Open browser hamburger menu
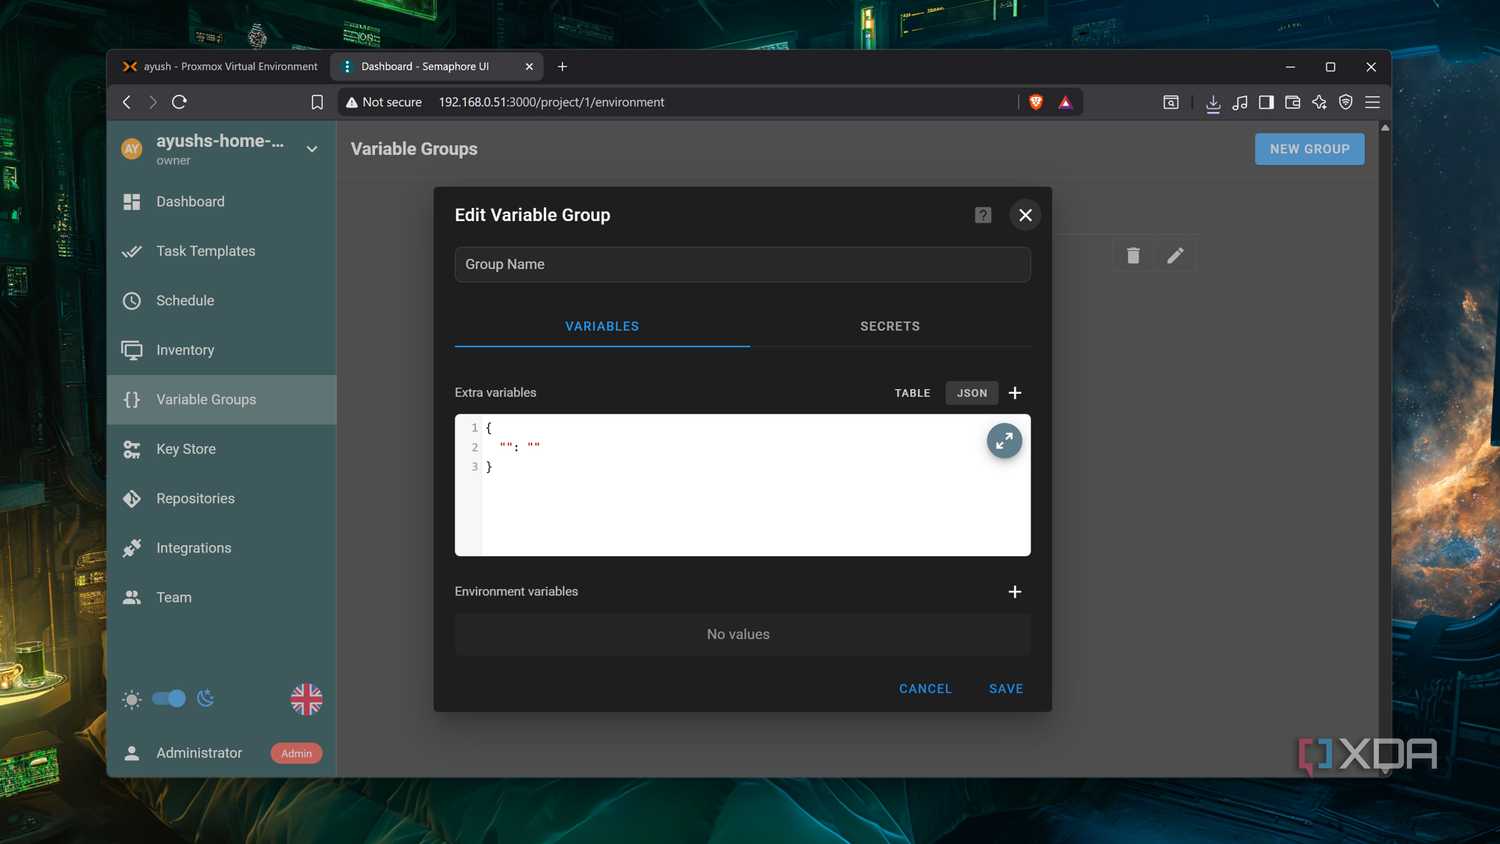The image size is (1500, 844). pyautogui.click(x=1373, y=102)
